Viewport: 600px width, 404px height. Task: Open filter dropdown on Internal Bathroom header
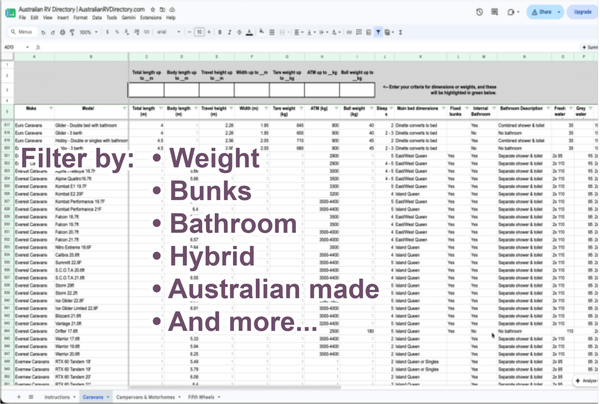click(x=494, y=109)
